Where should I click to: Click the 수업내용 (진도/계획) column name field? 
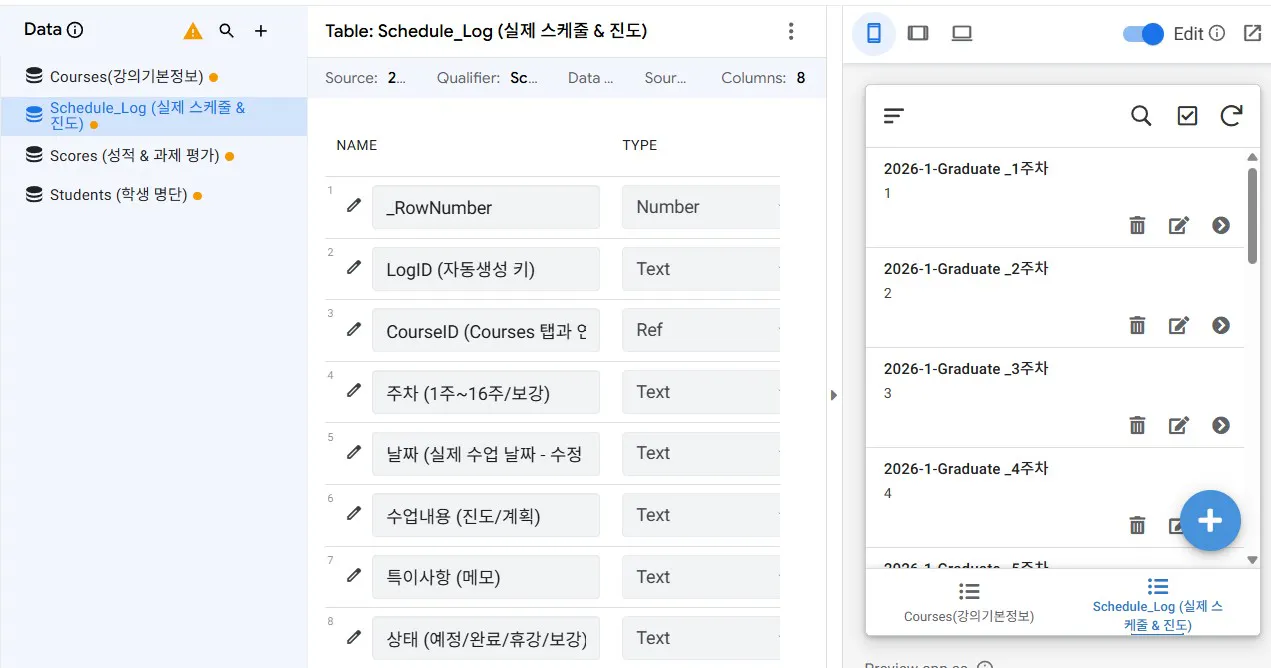(x=485, y=515)
